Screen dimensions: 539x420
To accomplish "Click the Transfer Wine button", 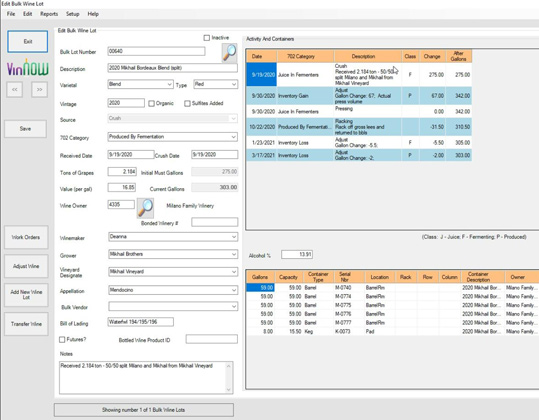I will pos(26,324).
